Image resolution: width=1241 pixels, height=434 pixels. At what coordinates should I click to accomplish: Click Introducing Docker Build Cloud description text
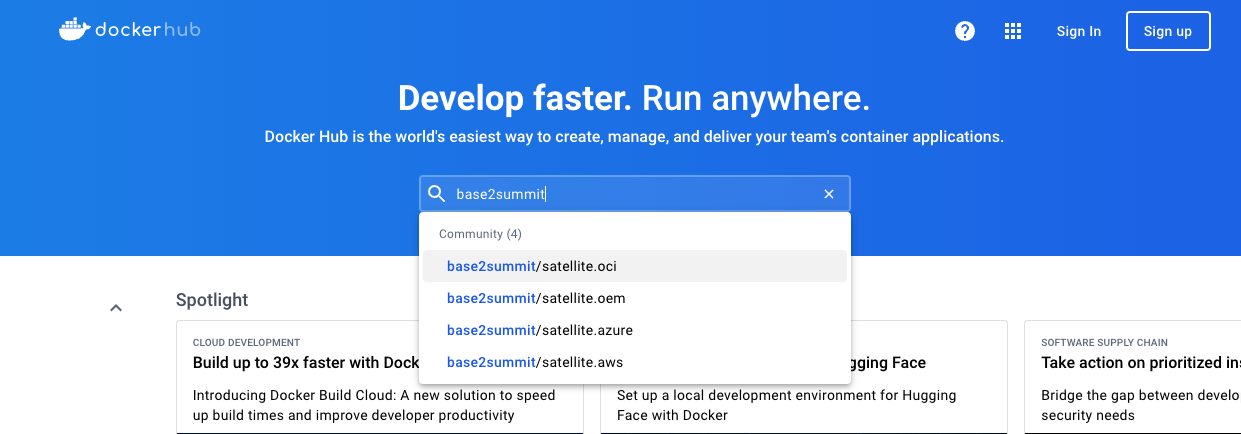click(x=374, y=405)
